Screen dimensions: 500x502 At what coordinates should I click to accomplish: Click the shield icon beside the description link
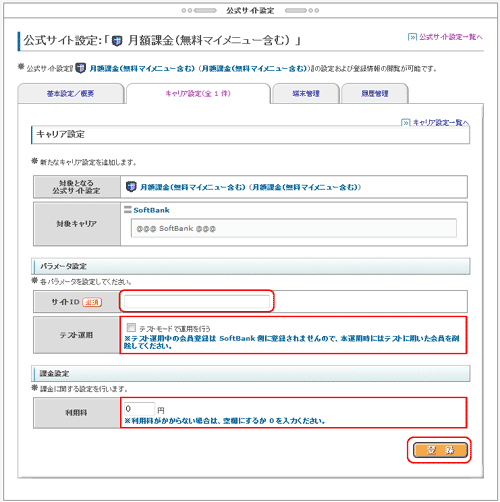tap(80, 68)
